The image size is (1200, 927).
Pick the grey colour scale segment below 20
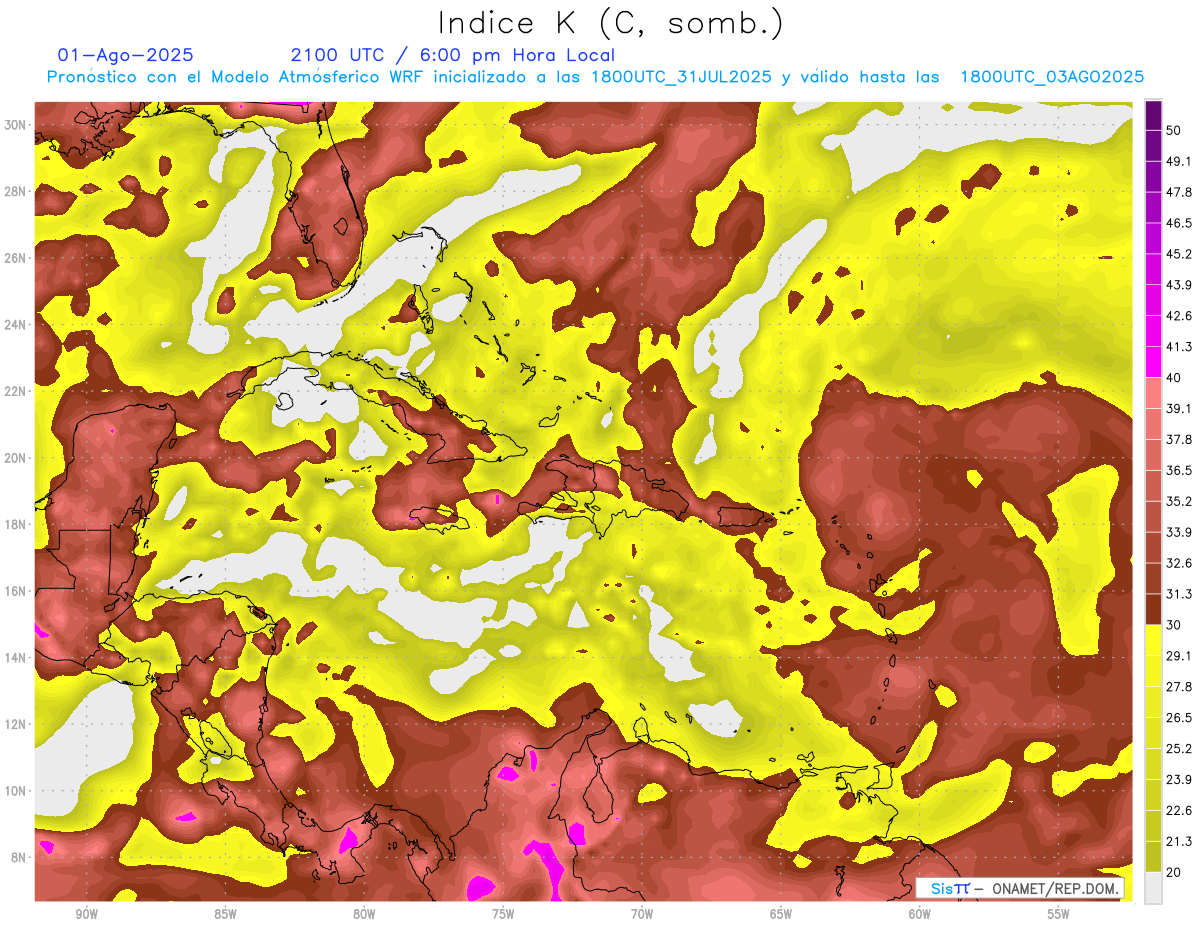(x=1153, y=886)
